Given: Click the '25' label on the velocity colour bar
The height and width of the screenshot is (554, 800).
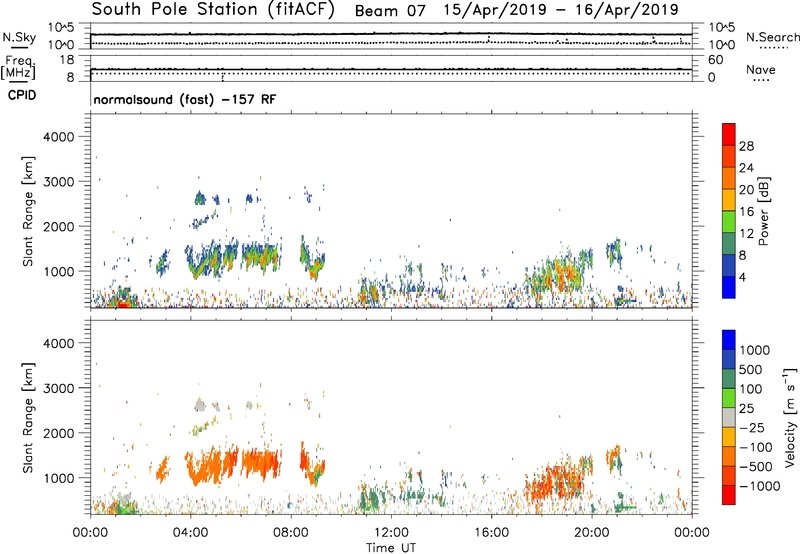Looking at the screenshot, I should click(746, 409).
